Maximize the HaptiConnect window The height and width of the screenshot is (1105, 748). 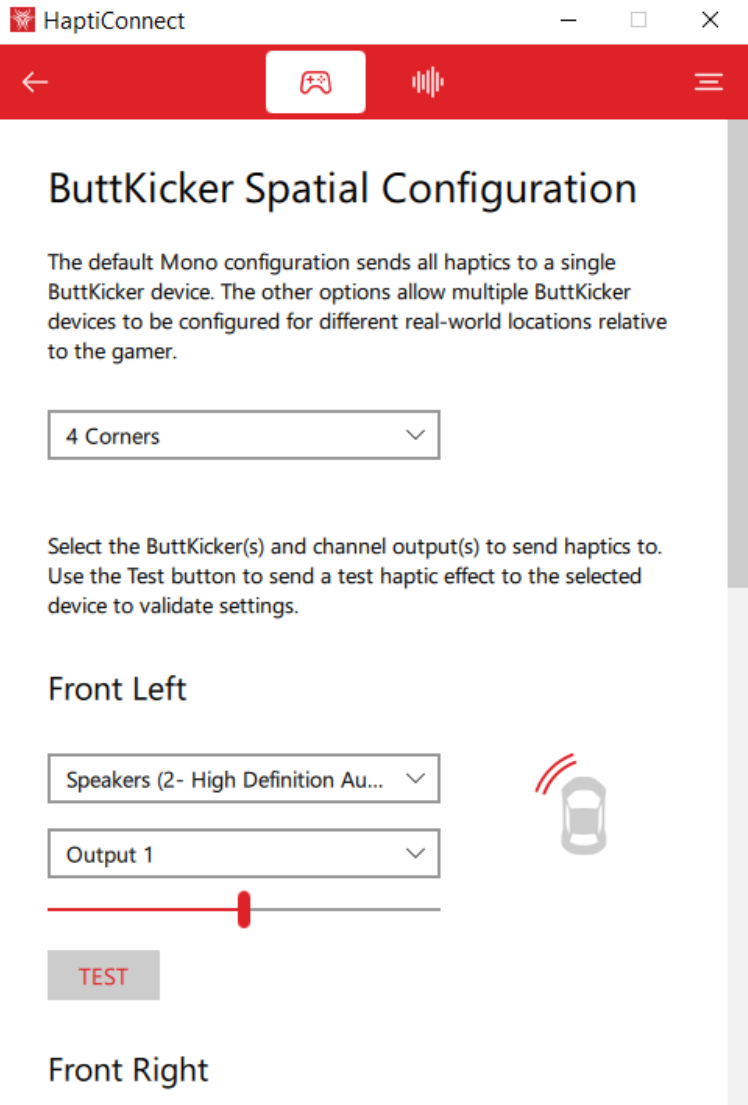tap(639, 20)
